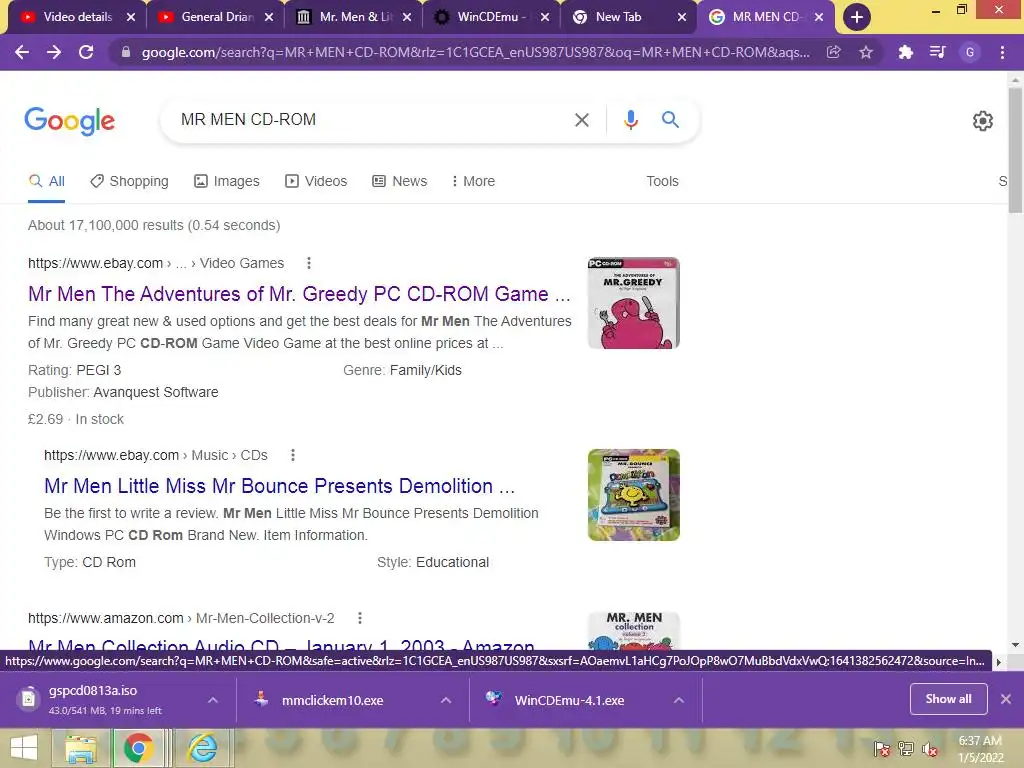Click scrollbar down arrow
The width and height of the screenshot is (1024, 768).
coord(1016,645)
